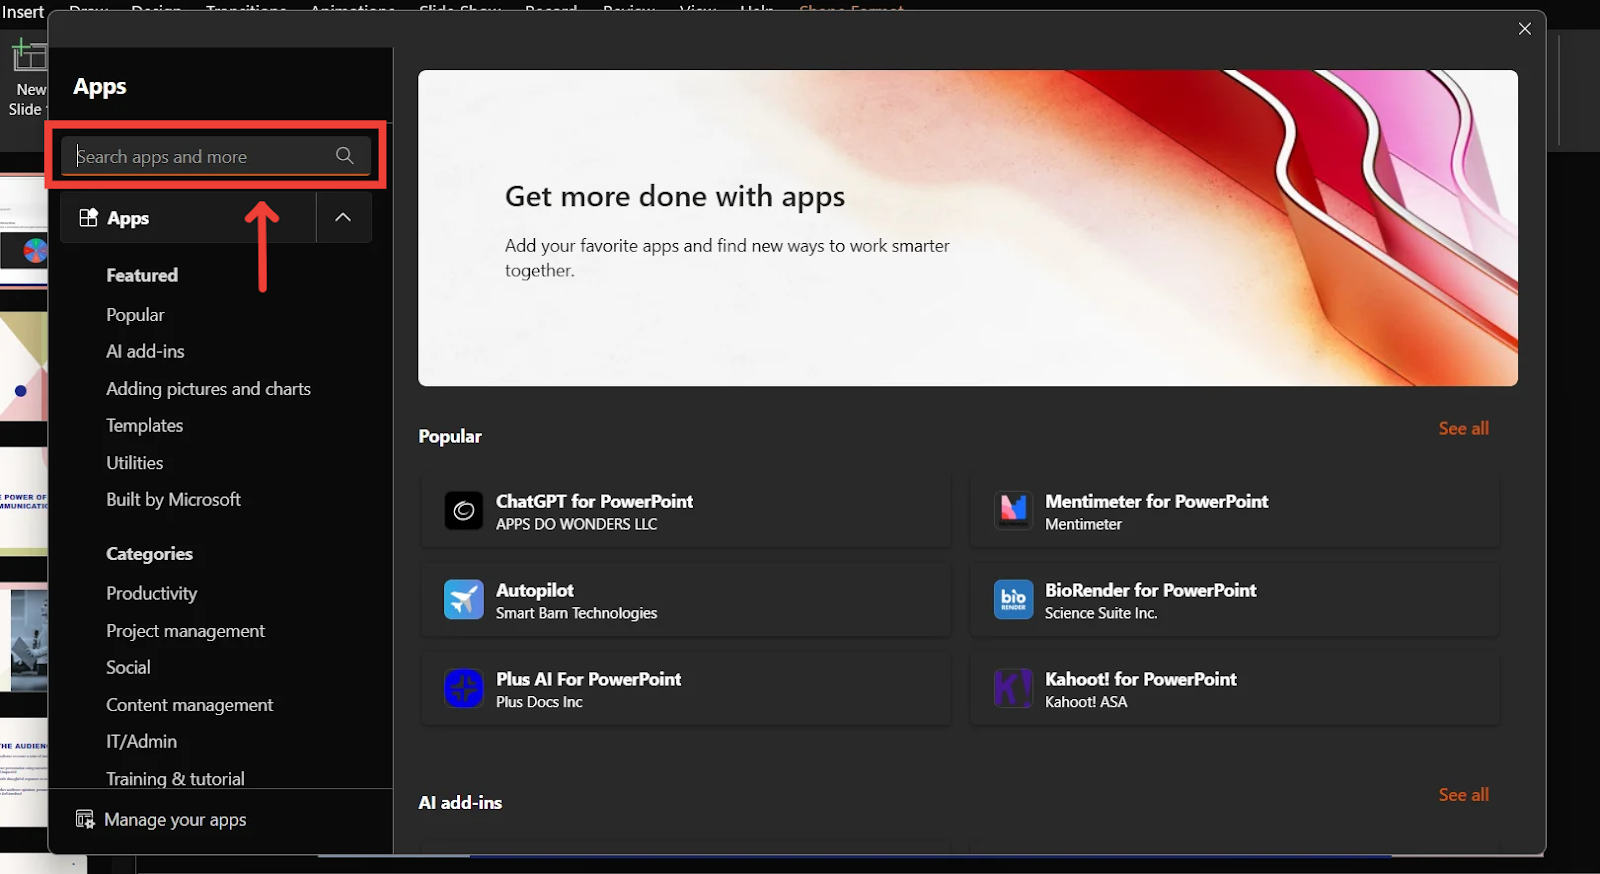Open the Autopilot app title
Screen dimensions: 1600x874
pos(535,590)
